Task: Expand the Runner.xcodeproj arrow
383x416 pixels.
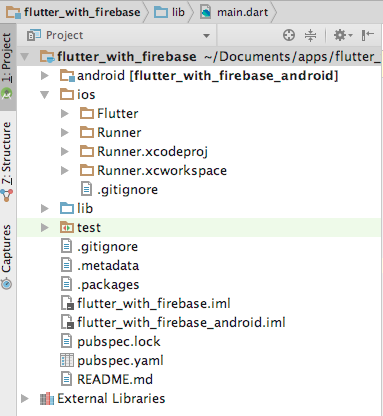Action: [x=65, y=152]
